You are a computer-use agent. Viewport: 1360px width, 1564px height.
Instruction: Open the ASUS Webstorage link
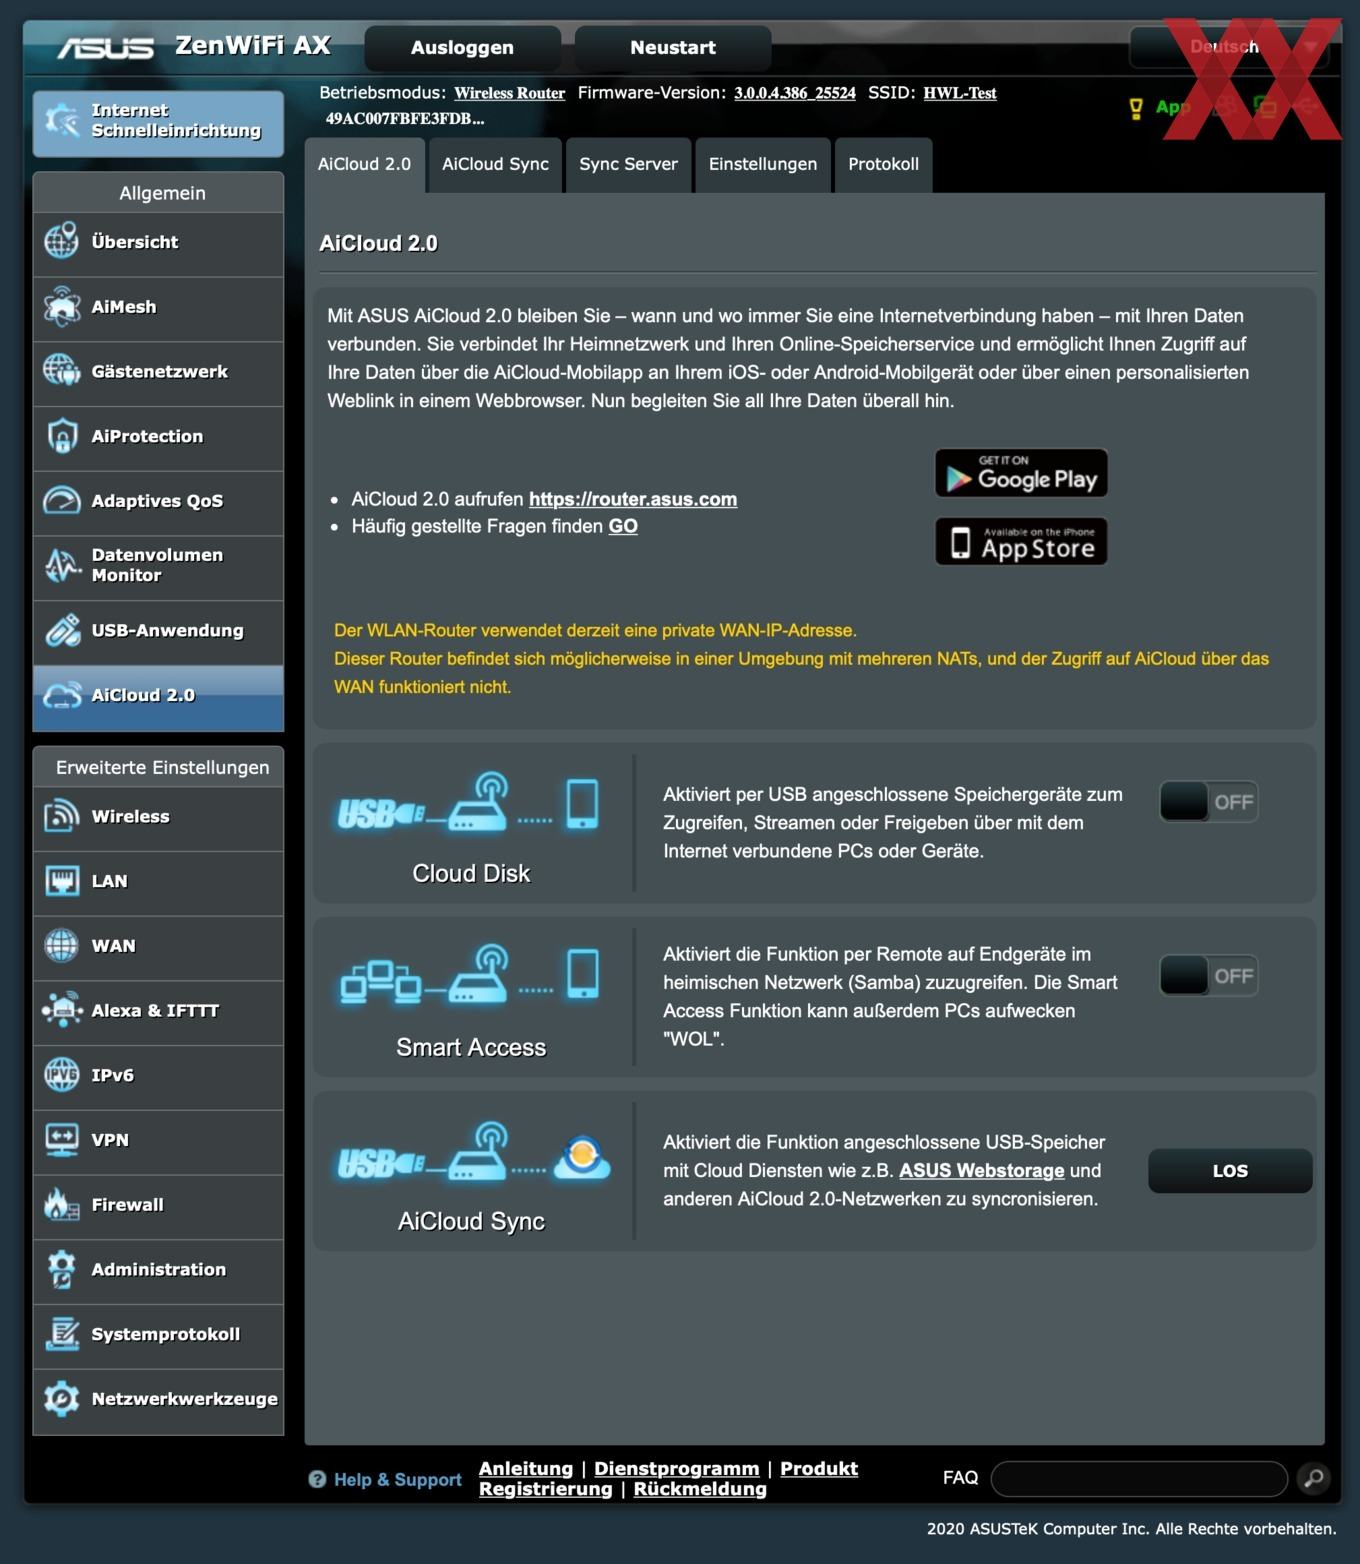pos(981,1170)
